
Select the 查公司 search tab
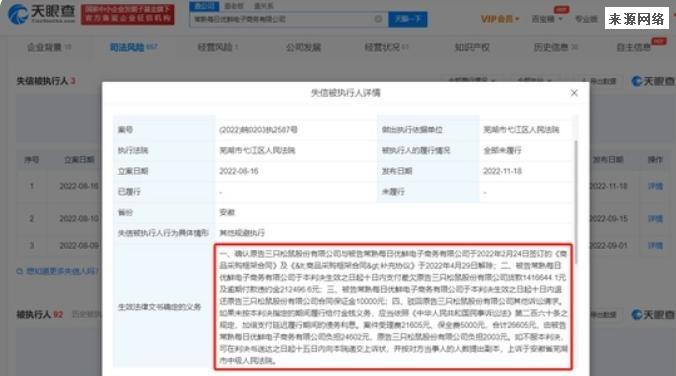click(x=204, y=6)
